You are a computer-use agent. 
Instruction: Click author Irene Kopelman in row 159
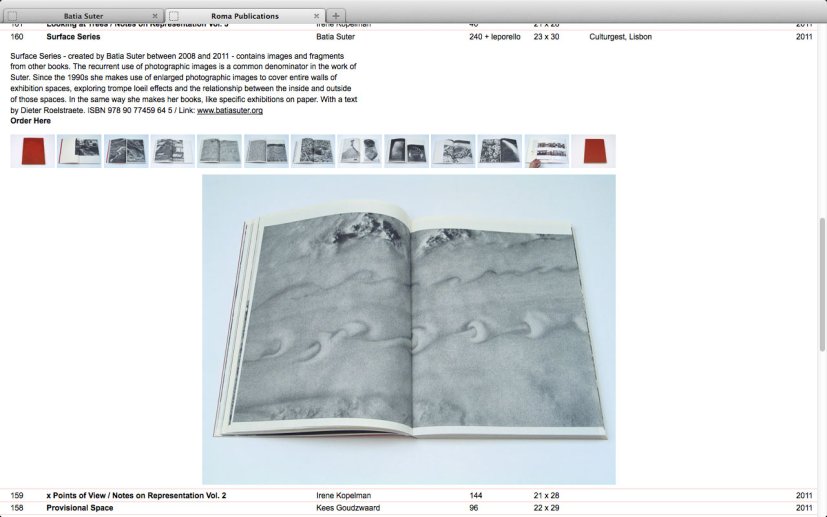pos(343,495)
